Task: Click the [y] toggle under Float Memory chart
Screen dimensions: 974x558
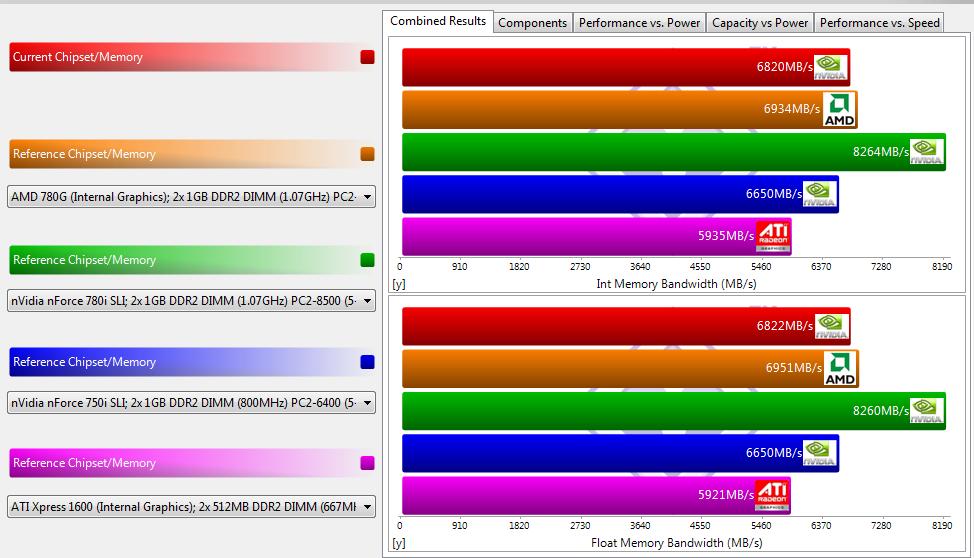Action: click(x=399, y=543)
